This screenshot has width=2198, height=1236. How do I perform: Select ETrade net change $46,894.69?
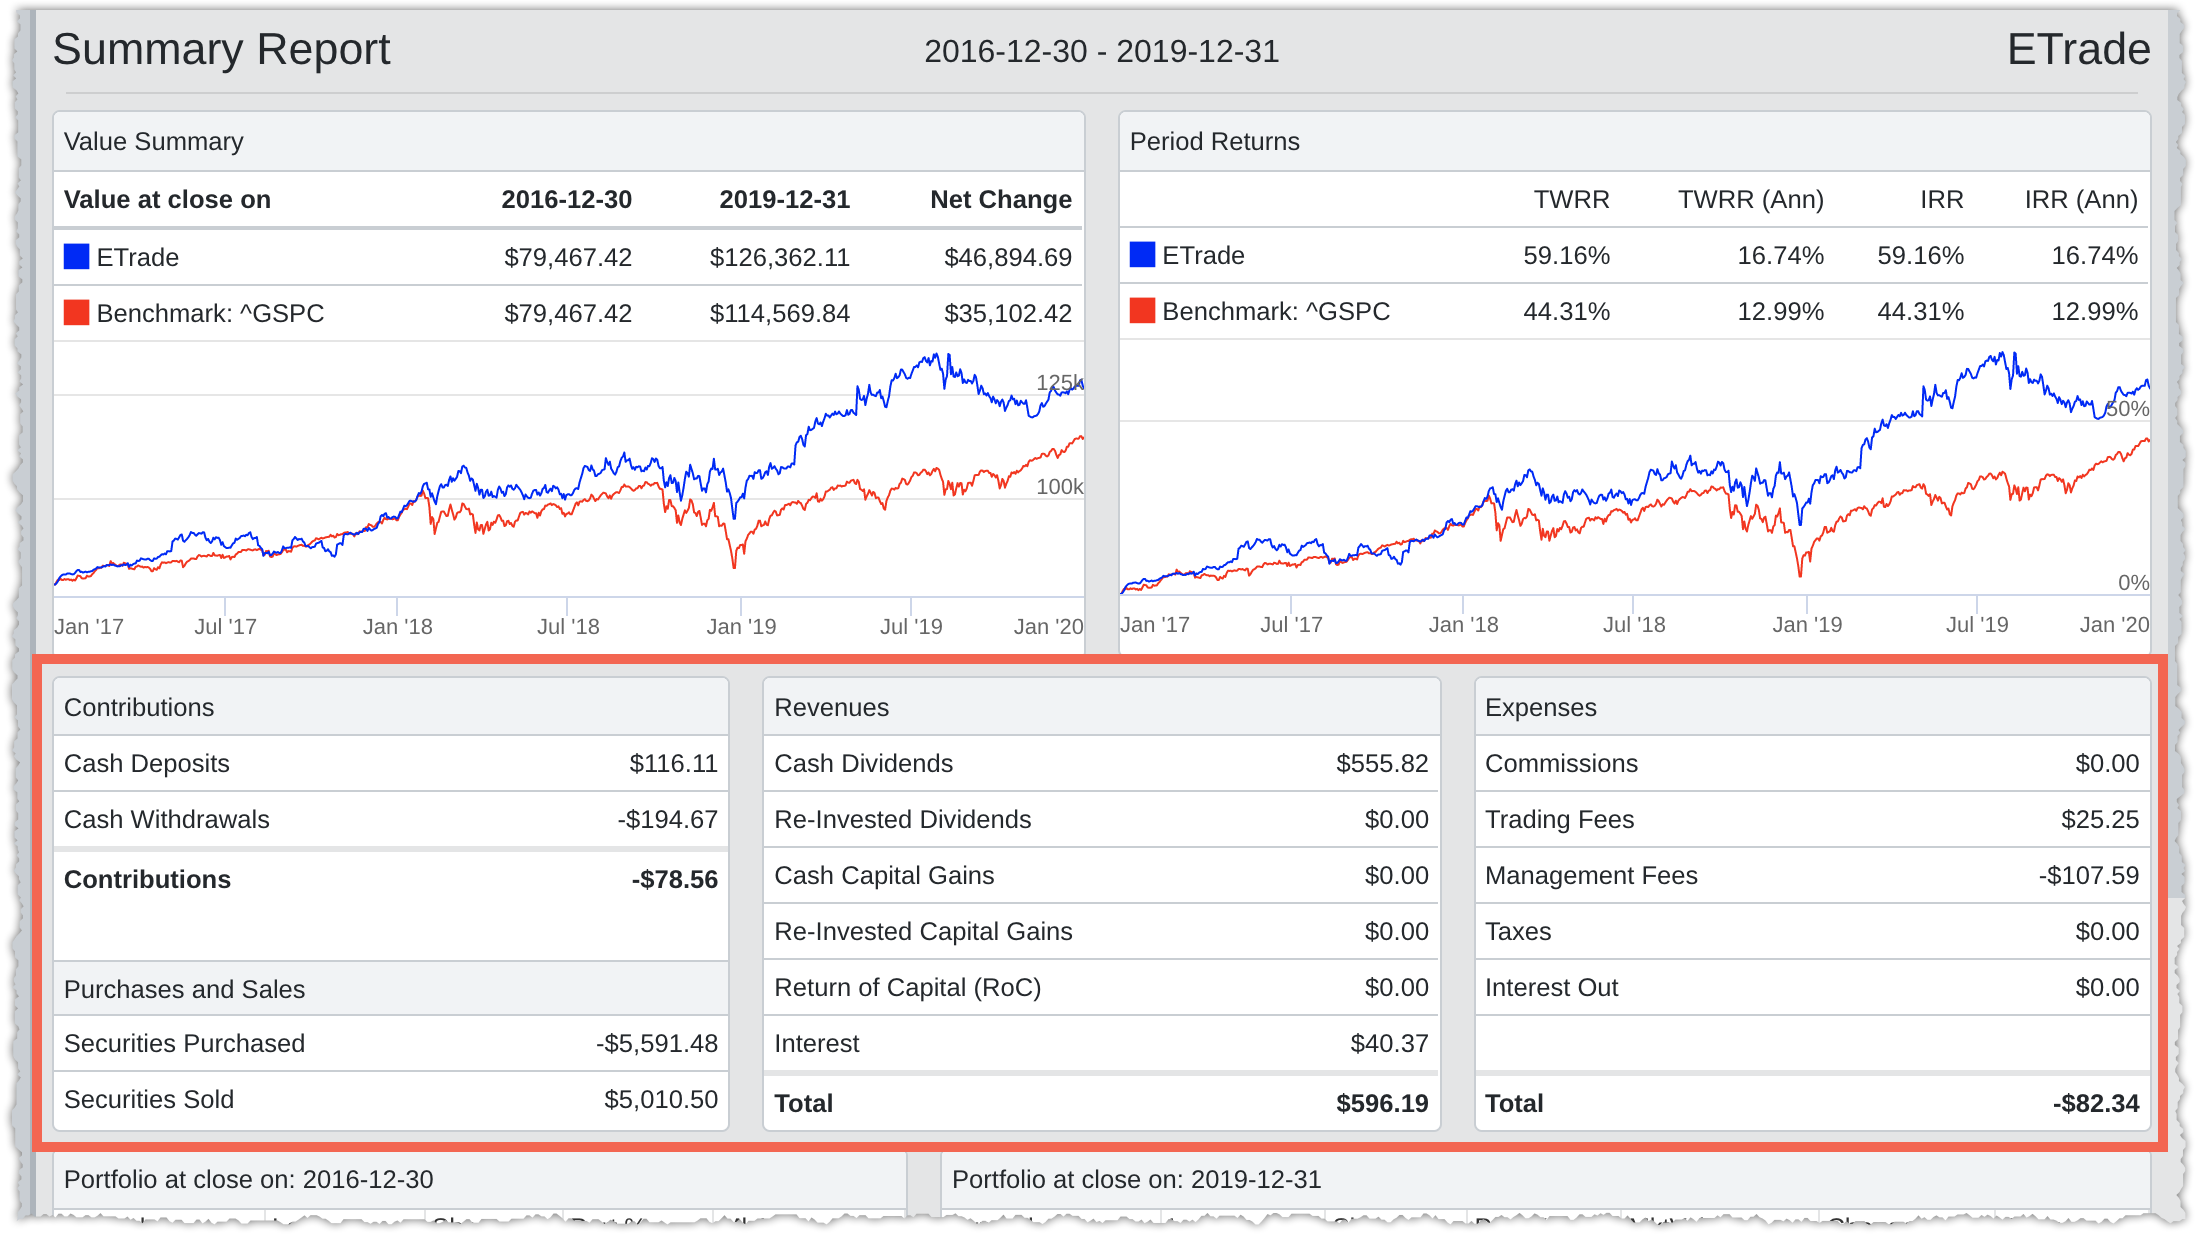1007,257
